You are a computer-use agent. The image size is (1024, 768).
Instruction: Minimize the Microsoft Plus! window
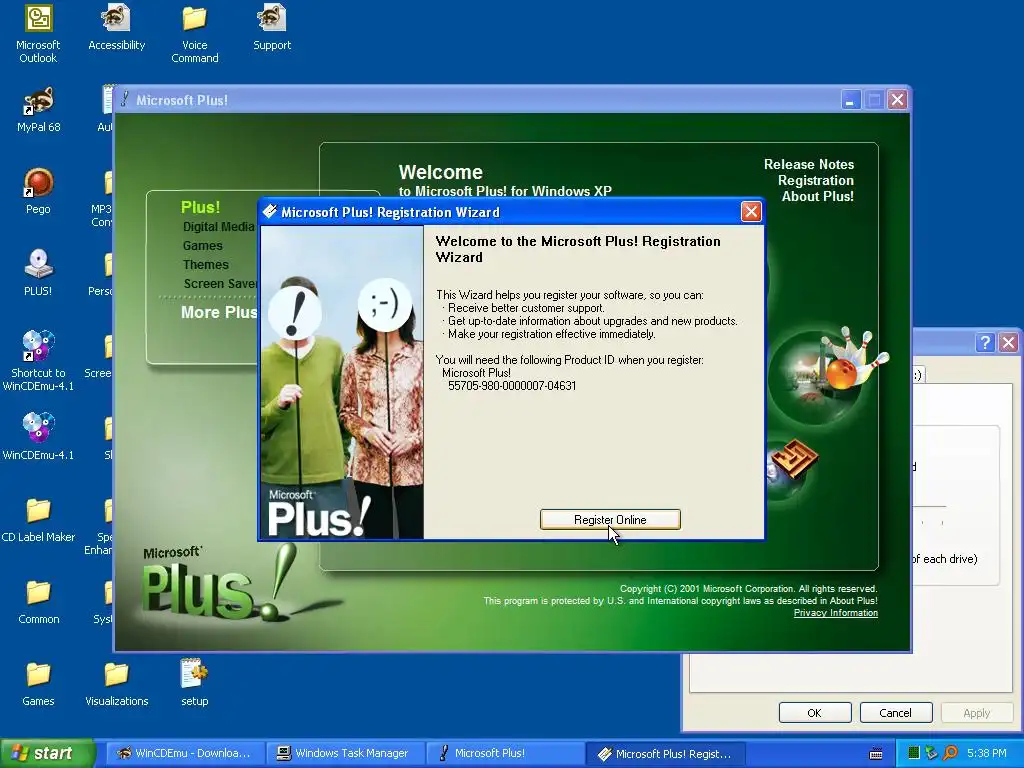coord(850,100)
